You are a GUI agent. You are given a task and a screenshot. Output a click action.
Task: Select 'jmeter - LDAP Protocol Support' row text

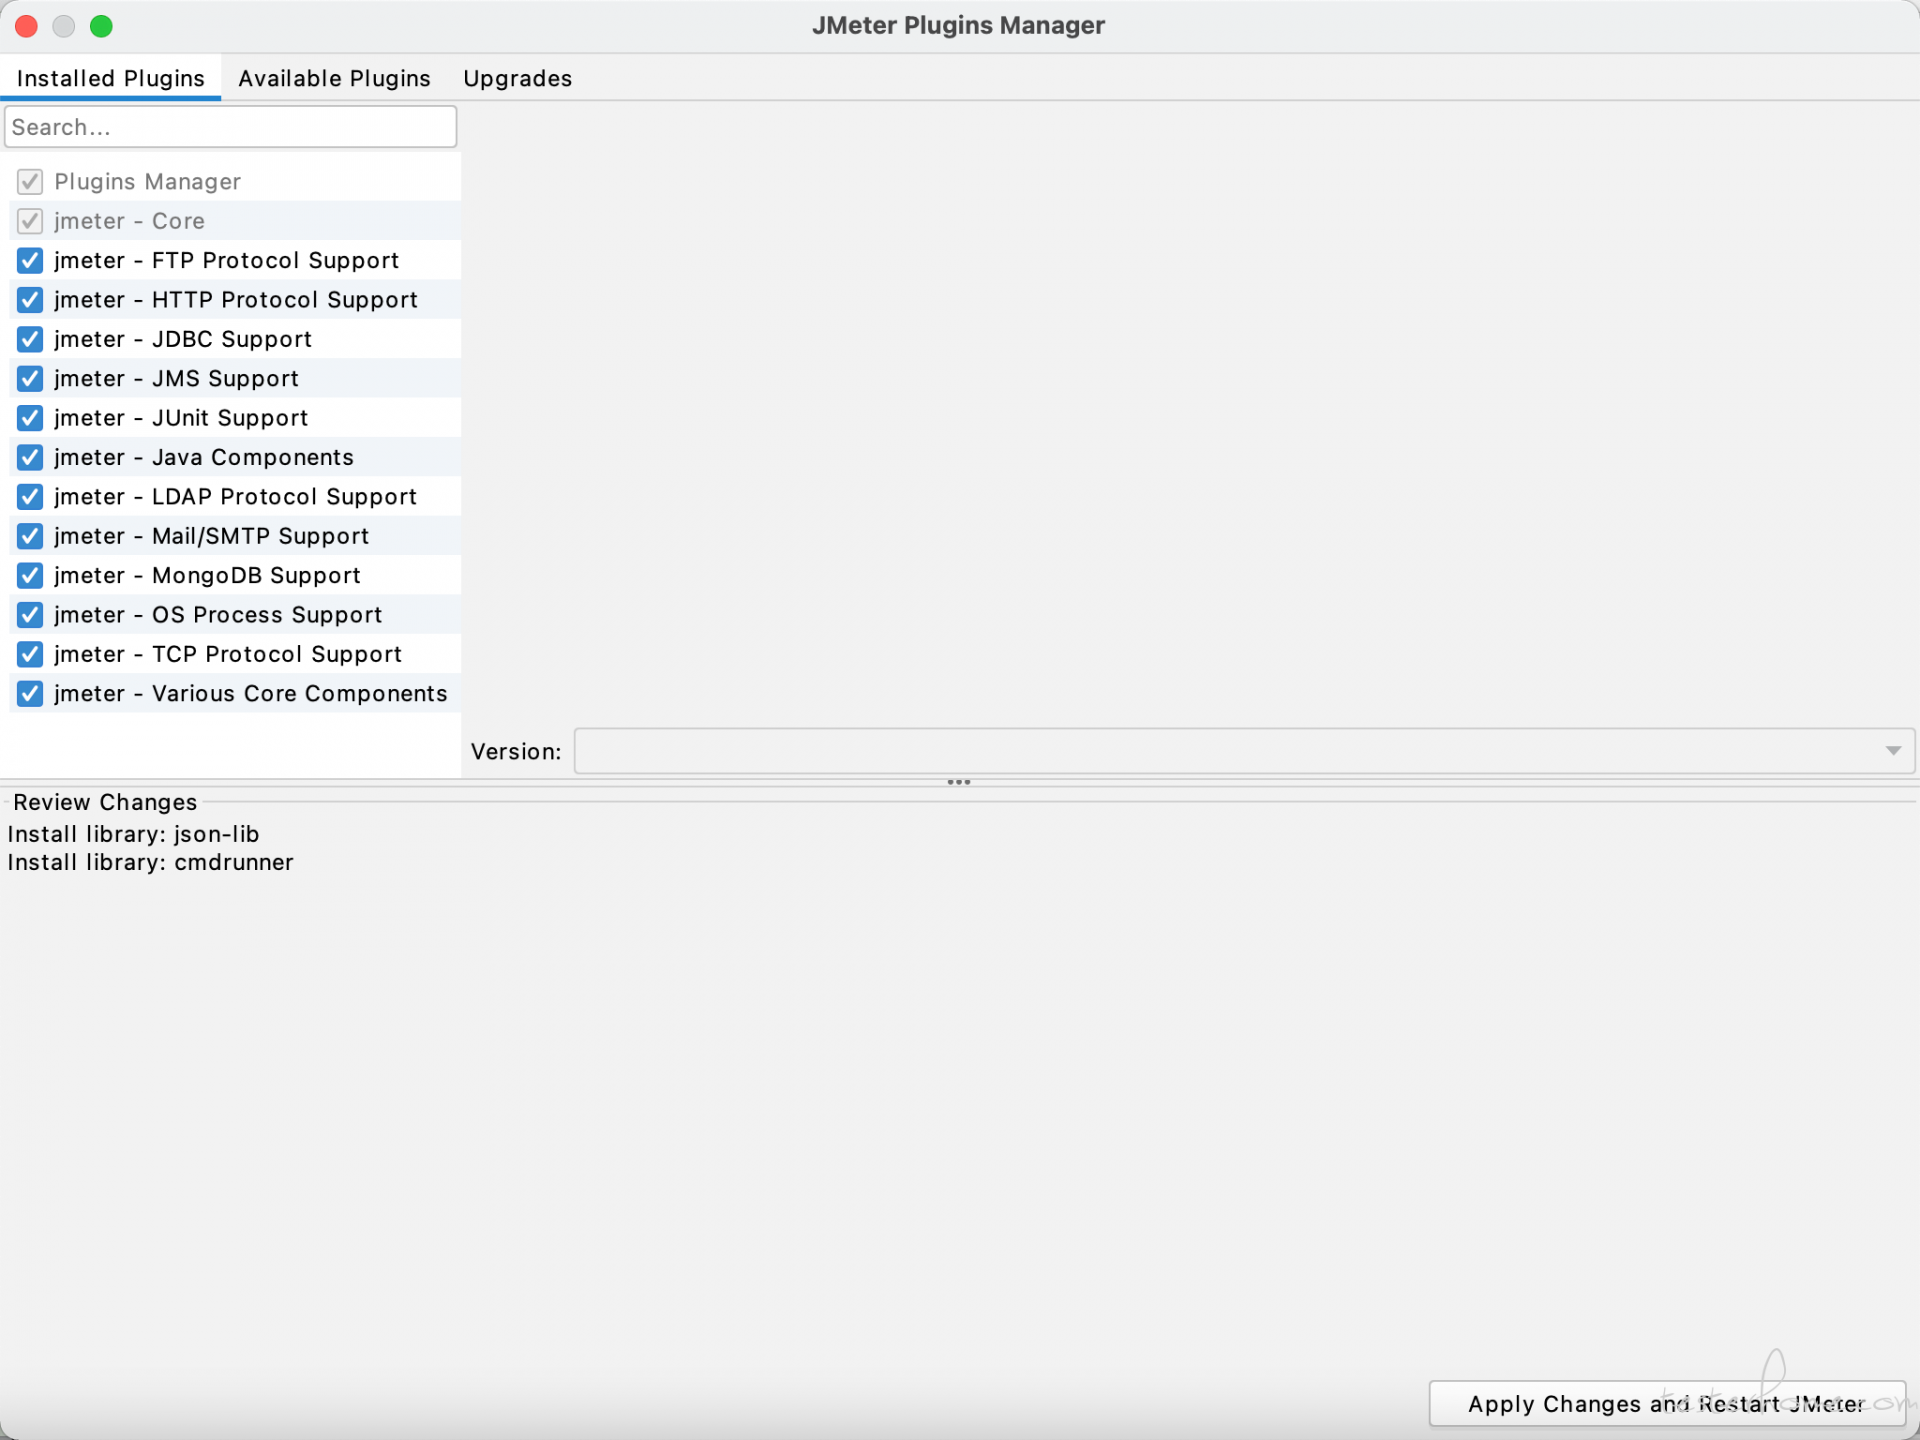point(235,497)
